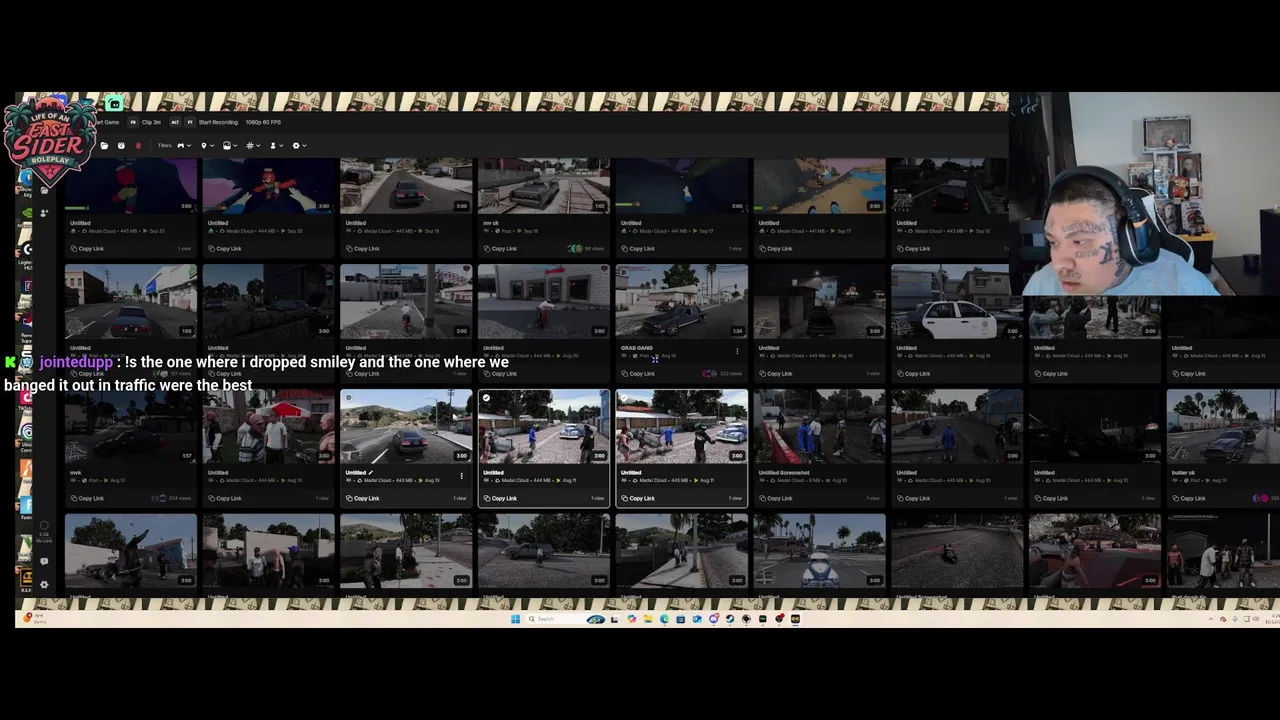Show hidden system tray icons
1280x720 pixels.
tap(1211, 619)
